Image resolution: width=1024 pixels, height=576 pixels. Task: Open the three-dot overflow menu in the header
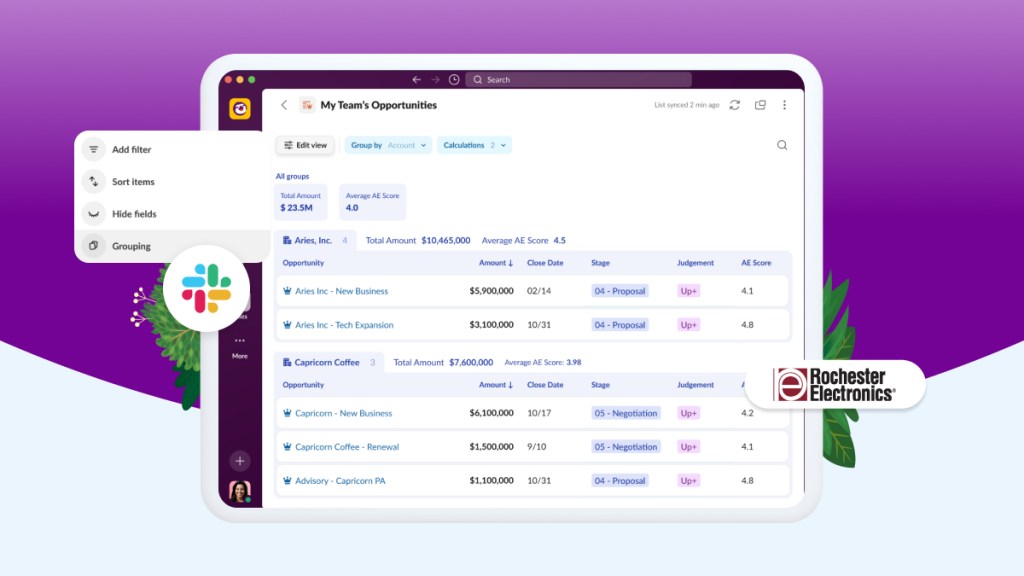(x=784, y=105)
